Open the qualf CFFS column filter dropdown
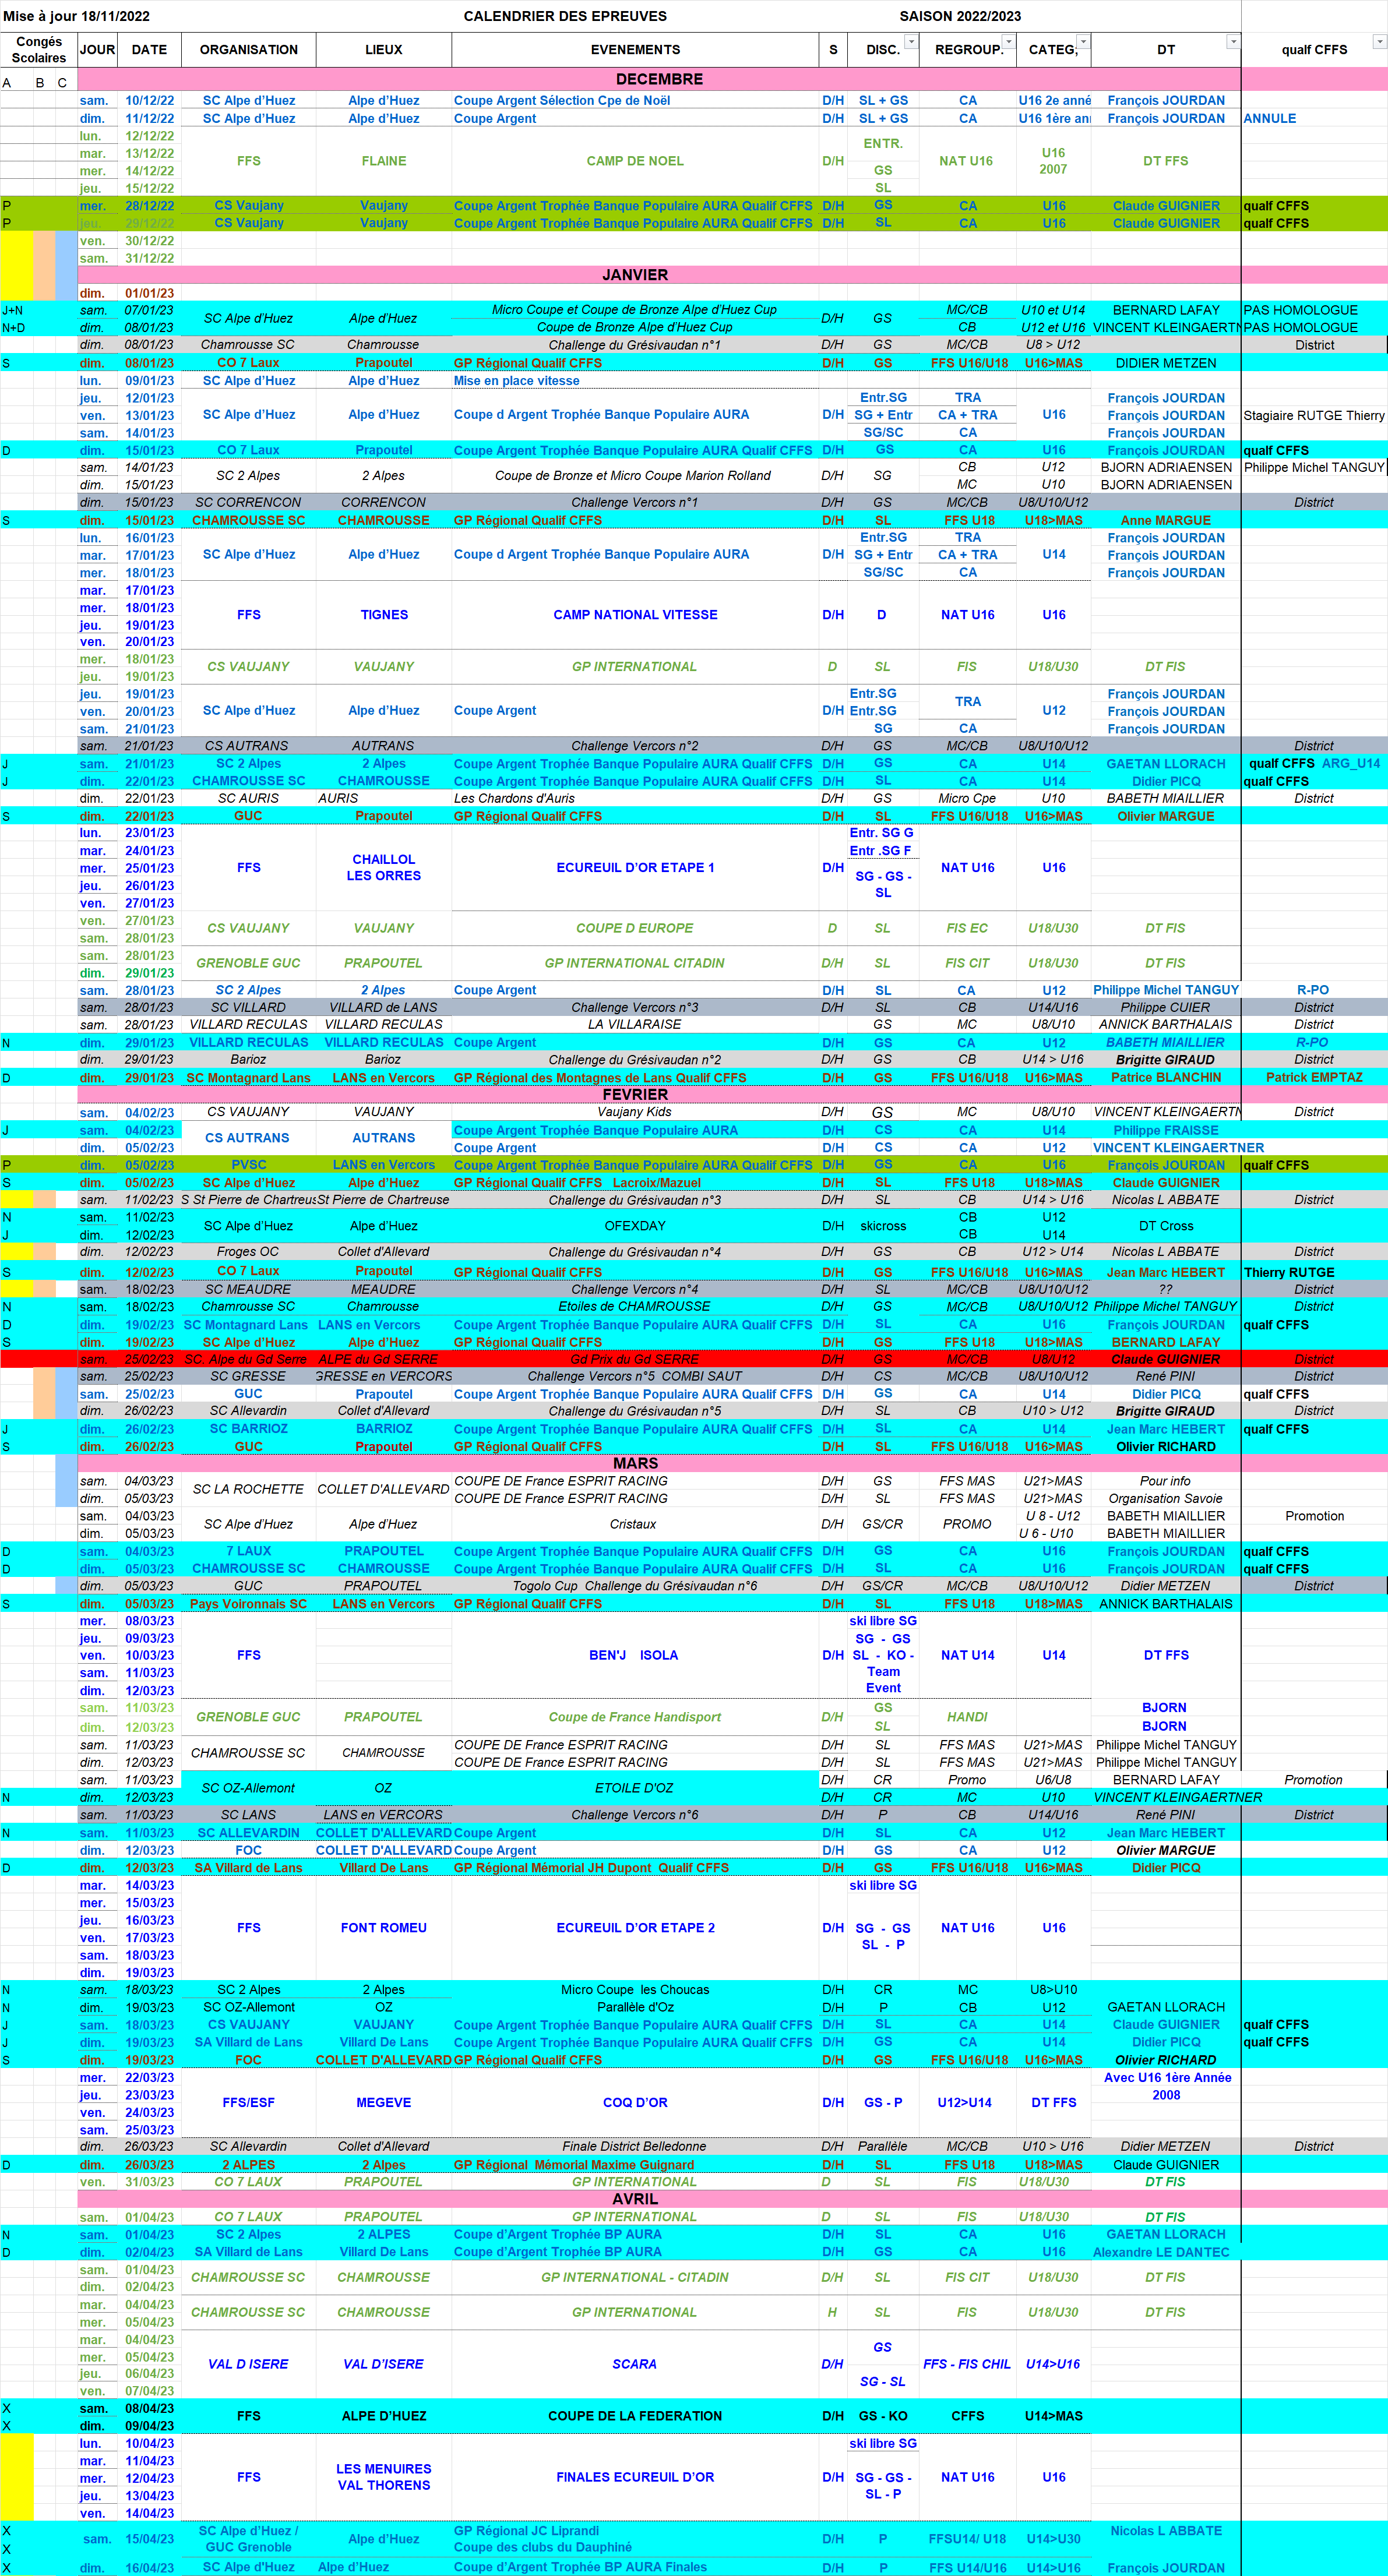1388x2576 pixels. [1380, 42]
